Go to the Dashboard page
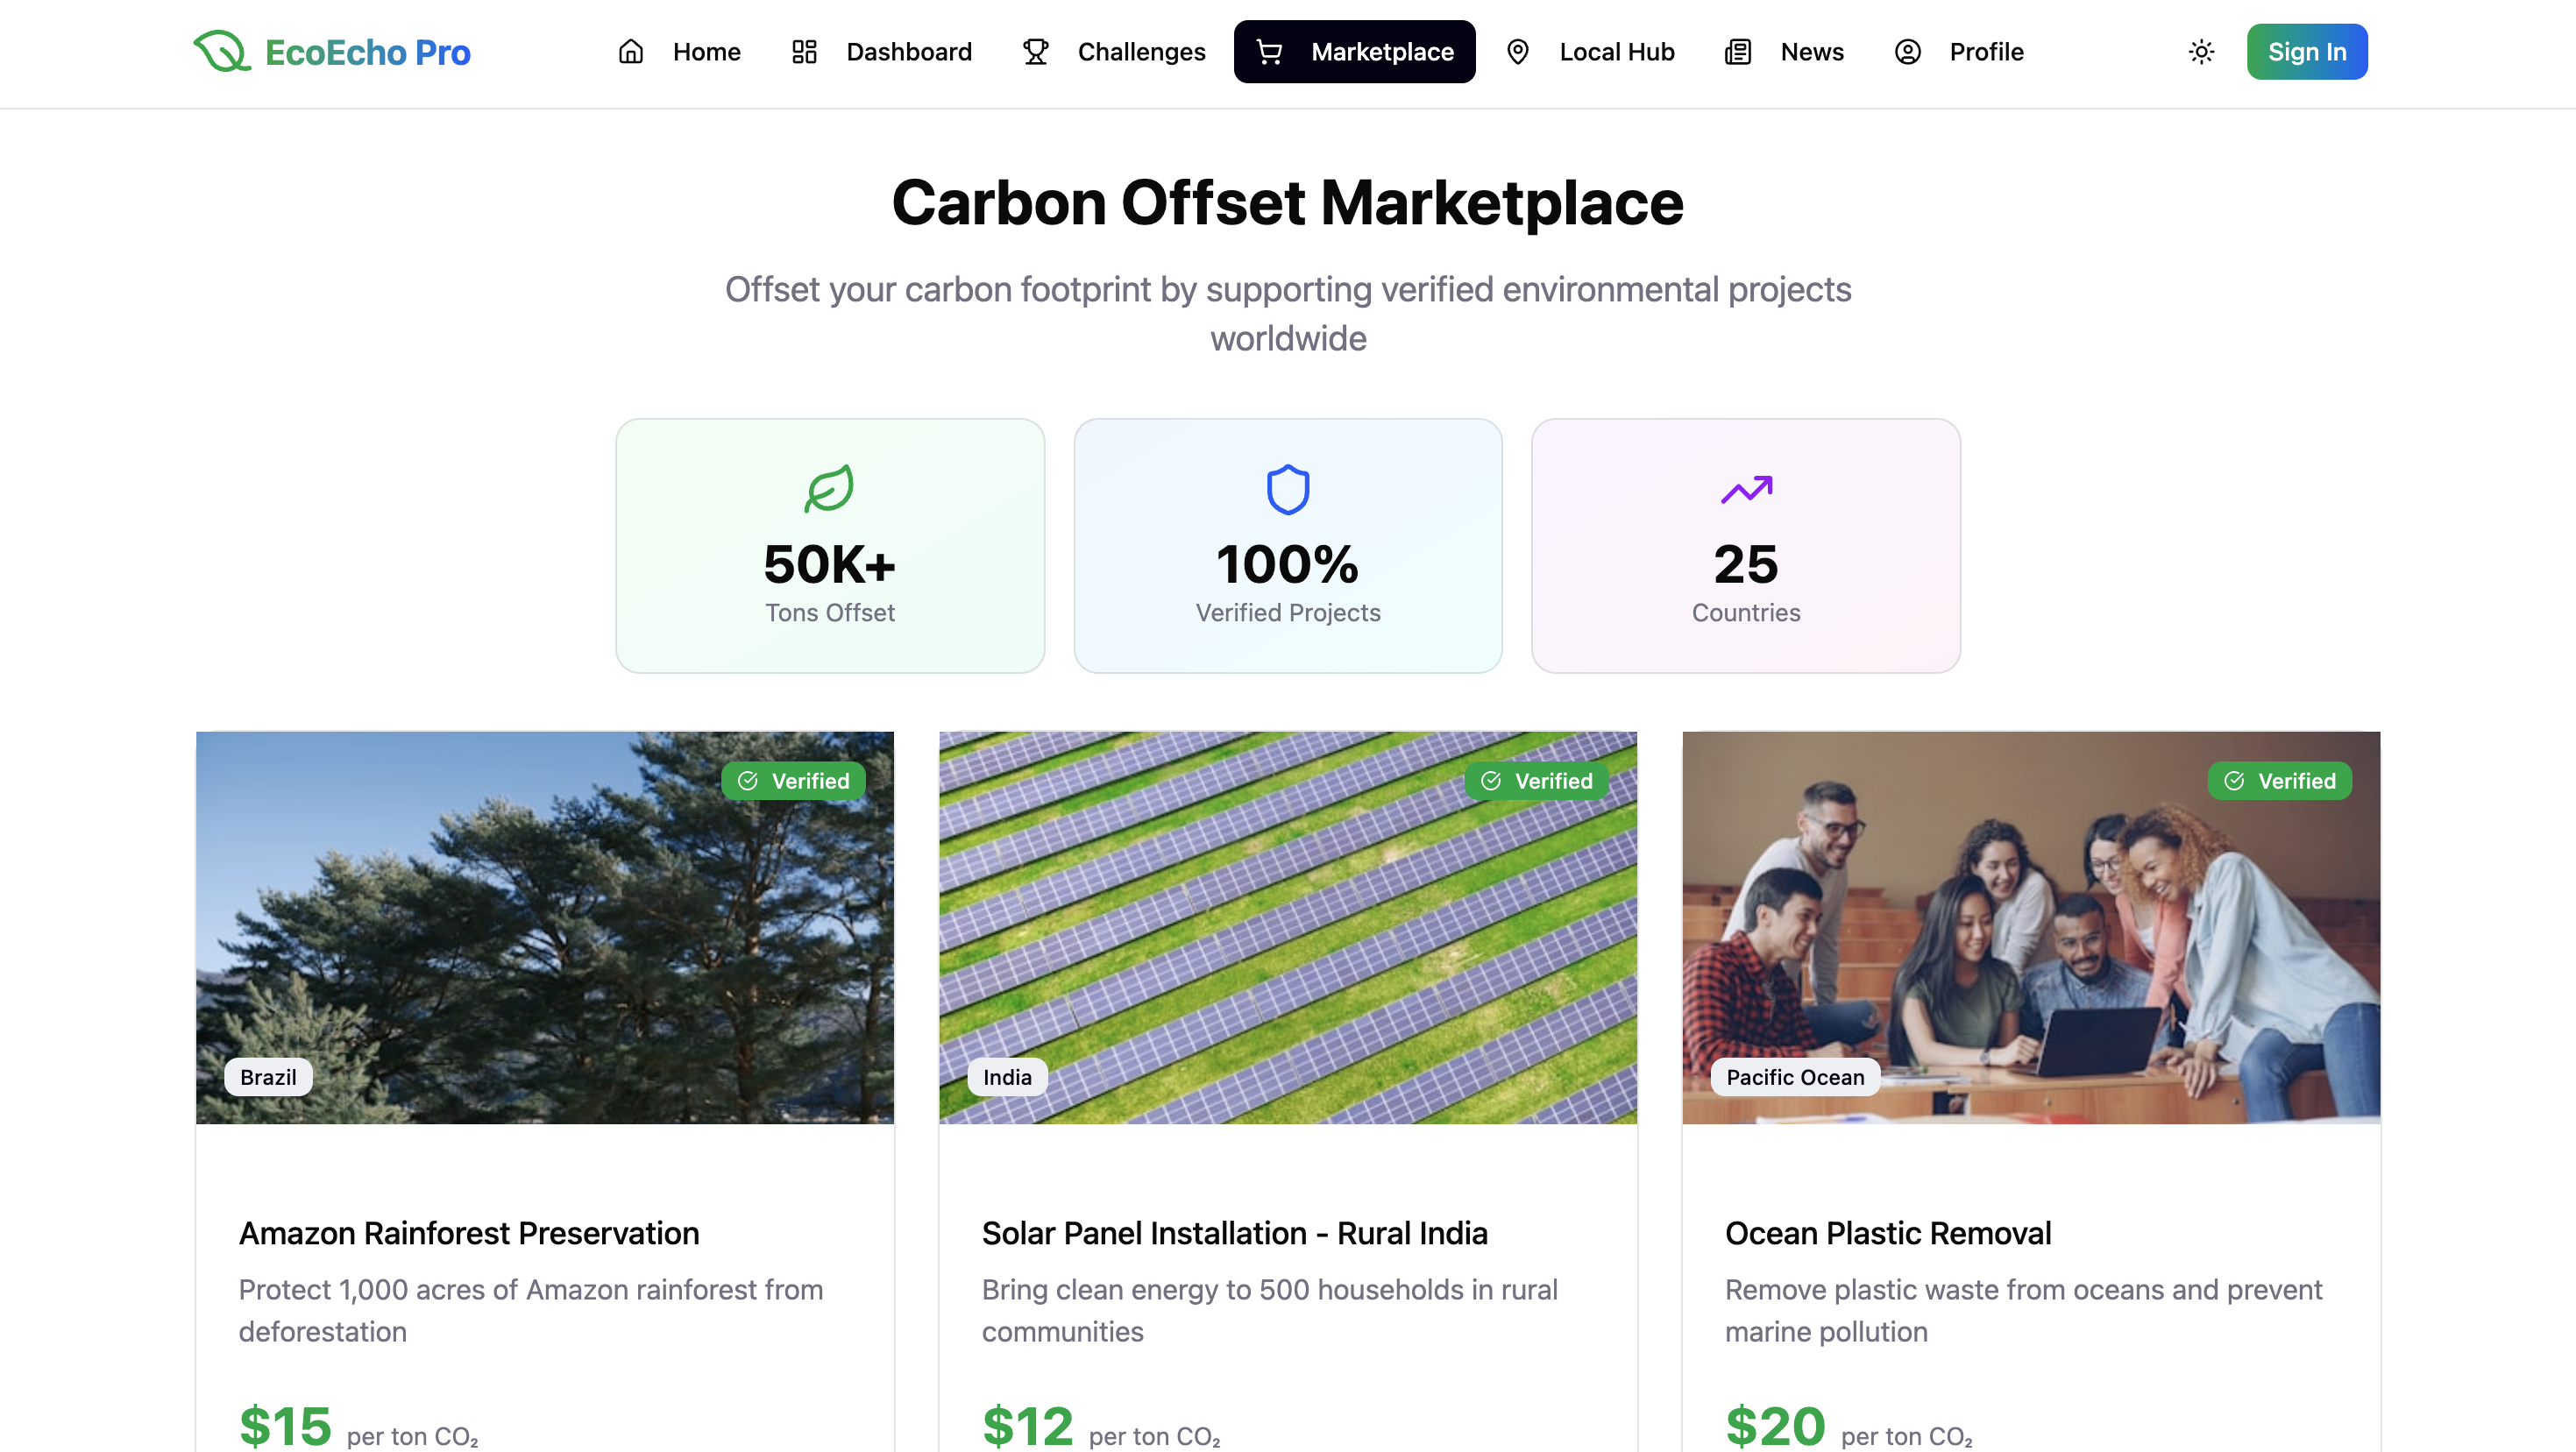 tap(881, 52)
